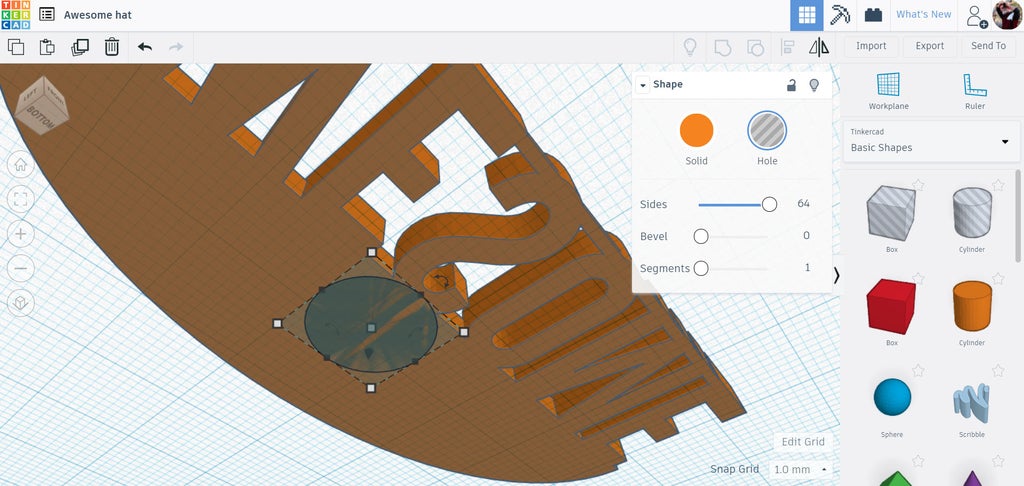1024x486 pixels.
Task: Edit the Sides value 64
Action: 803,204
